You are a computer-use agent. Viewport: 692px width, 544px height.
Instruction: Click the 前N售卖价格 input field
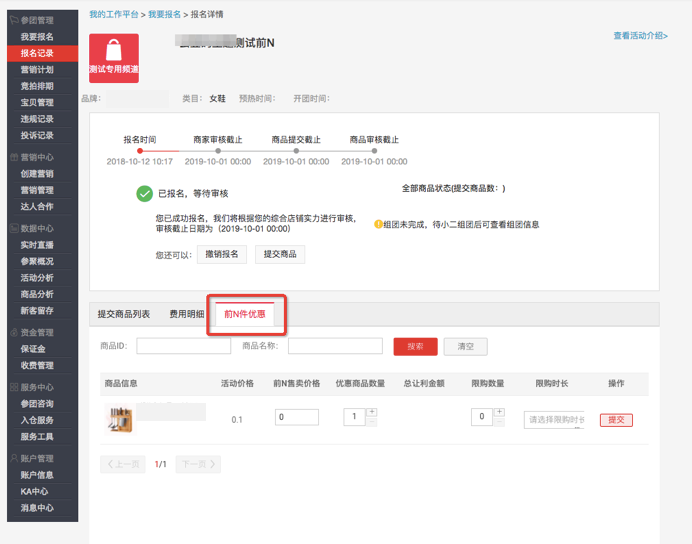[x=296, y=417]
